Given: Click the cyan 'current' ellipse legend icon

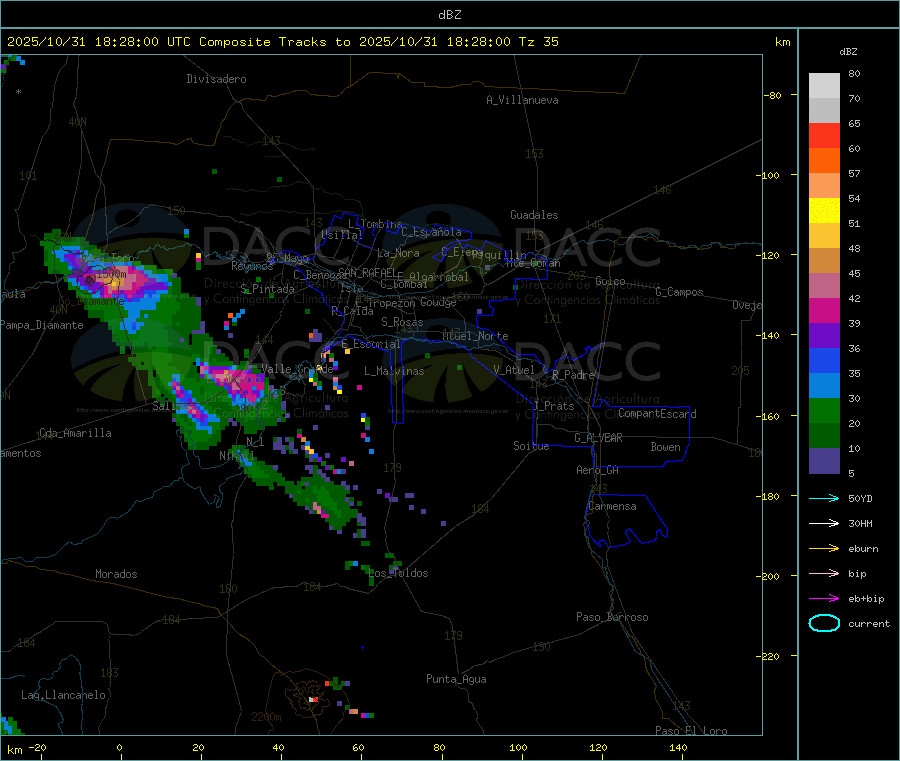Looking at the screenshot, I should [824, 623].
